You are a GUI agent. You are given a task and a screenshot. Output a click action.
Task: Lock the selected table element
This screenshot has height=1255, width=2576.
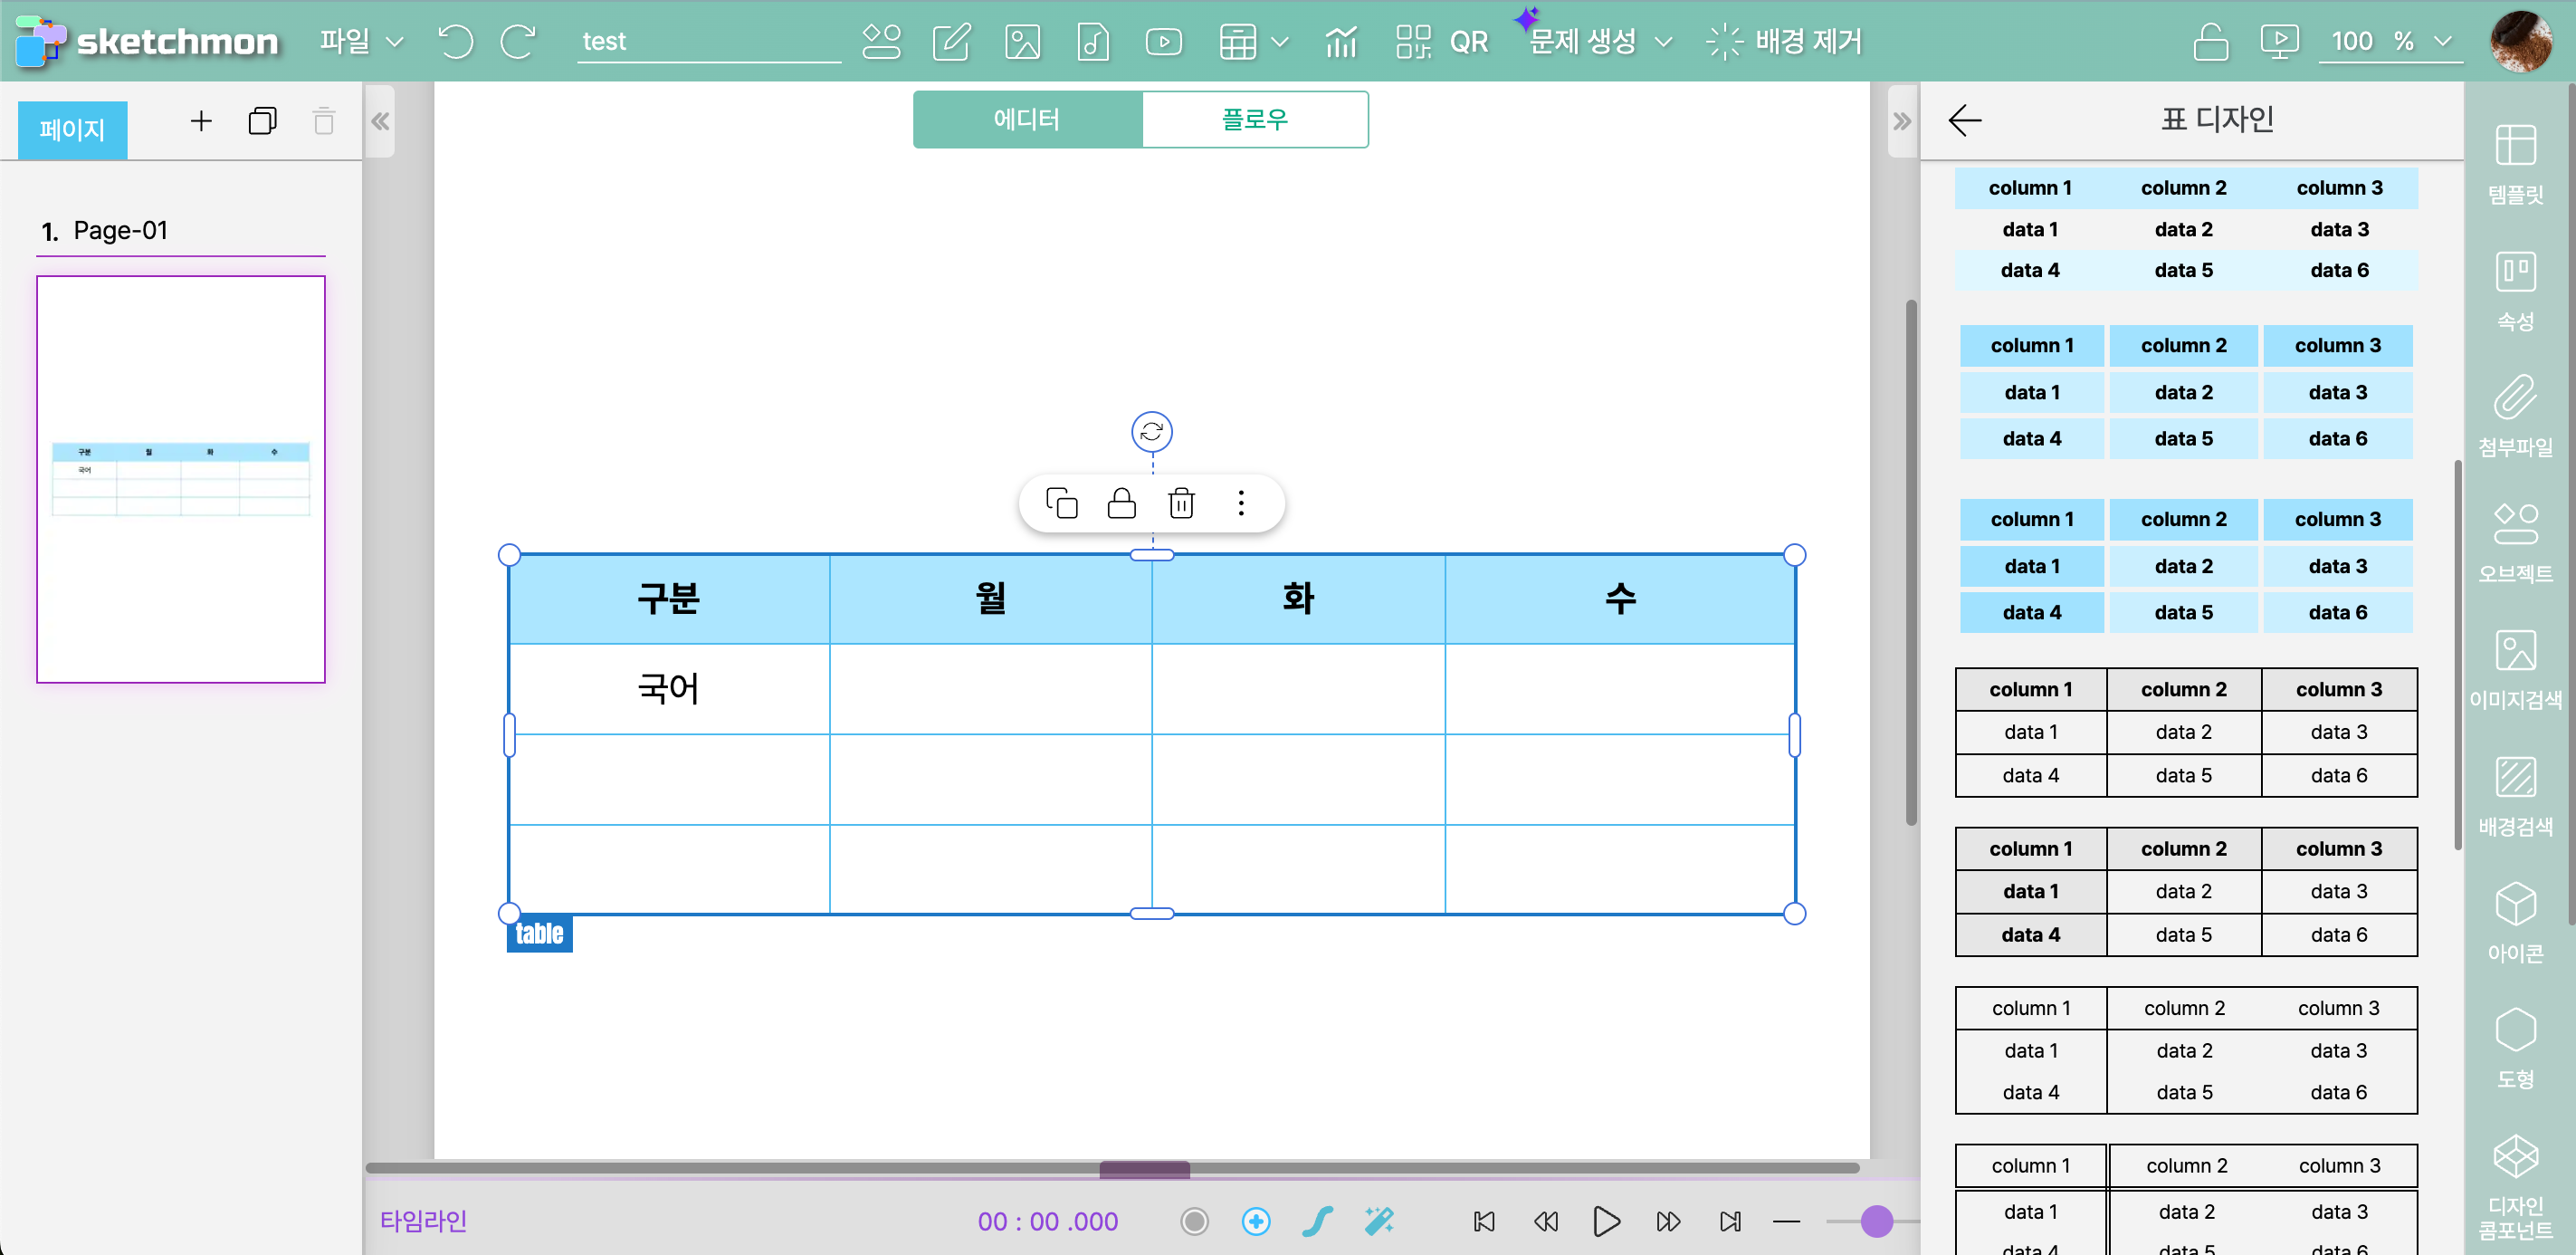[x=1121, y=503]
